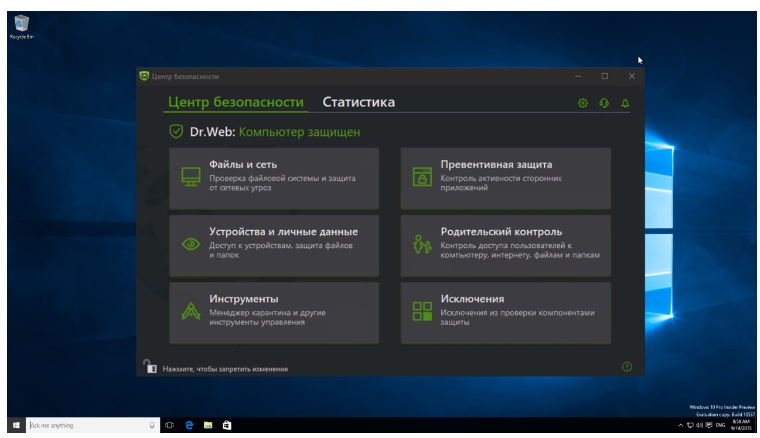Click the eye icon of Устройства и личные данные
The image size is (760, 438).
coord(190,244)
